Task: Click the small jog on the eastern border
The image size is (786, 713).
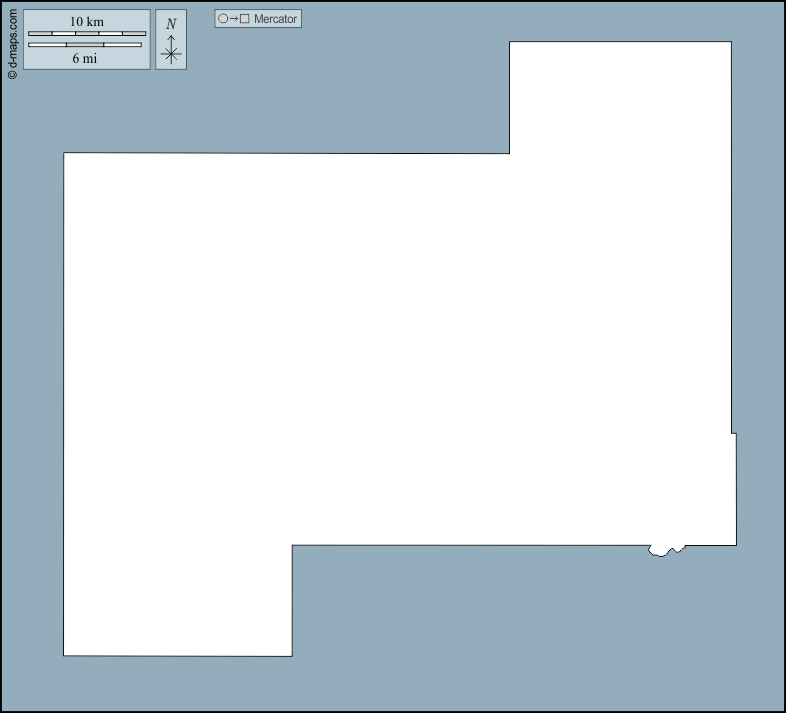Action: click(733, 433)
